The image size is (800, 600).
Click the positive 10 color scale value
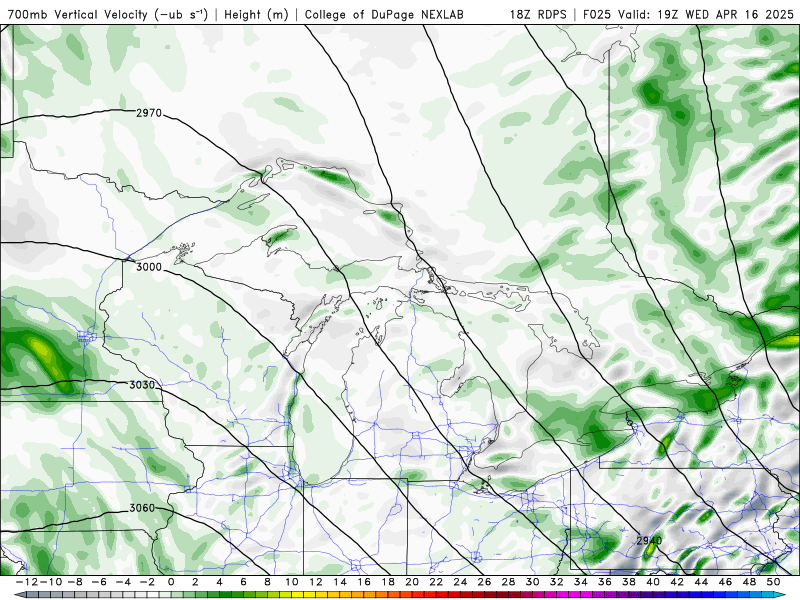tap(291, 582)
